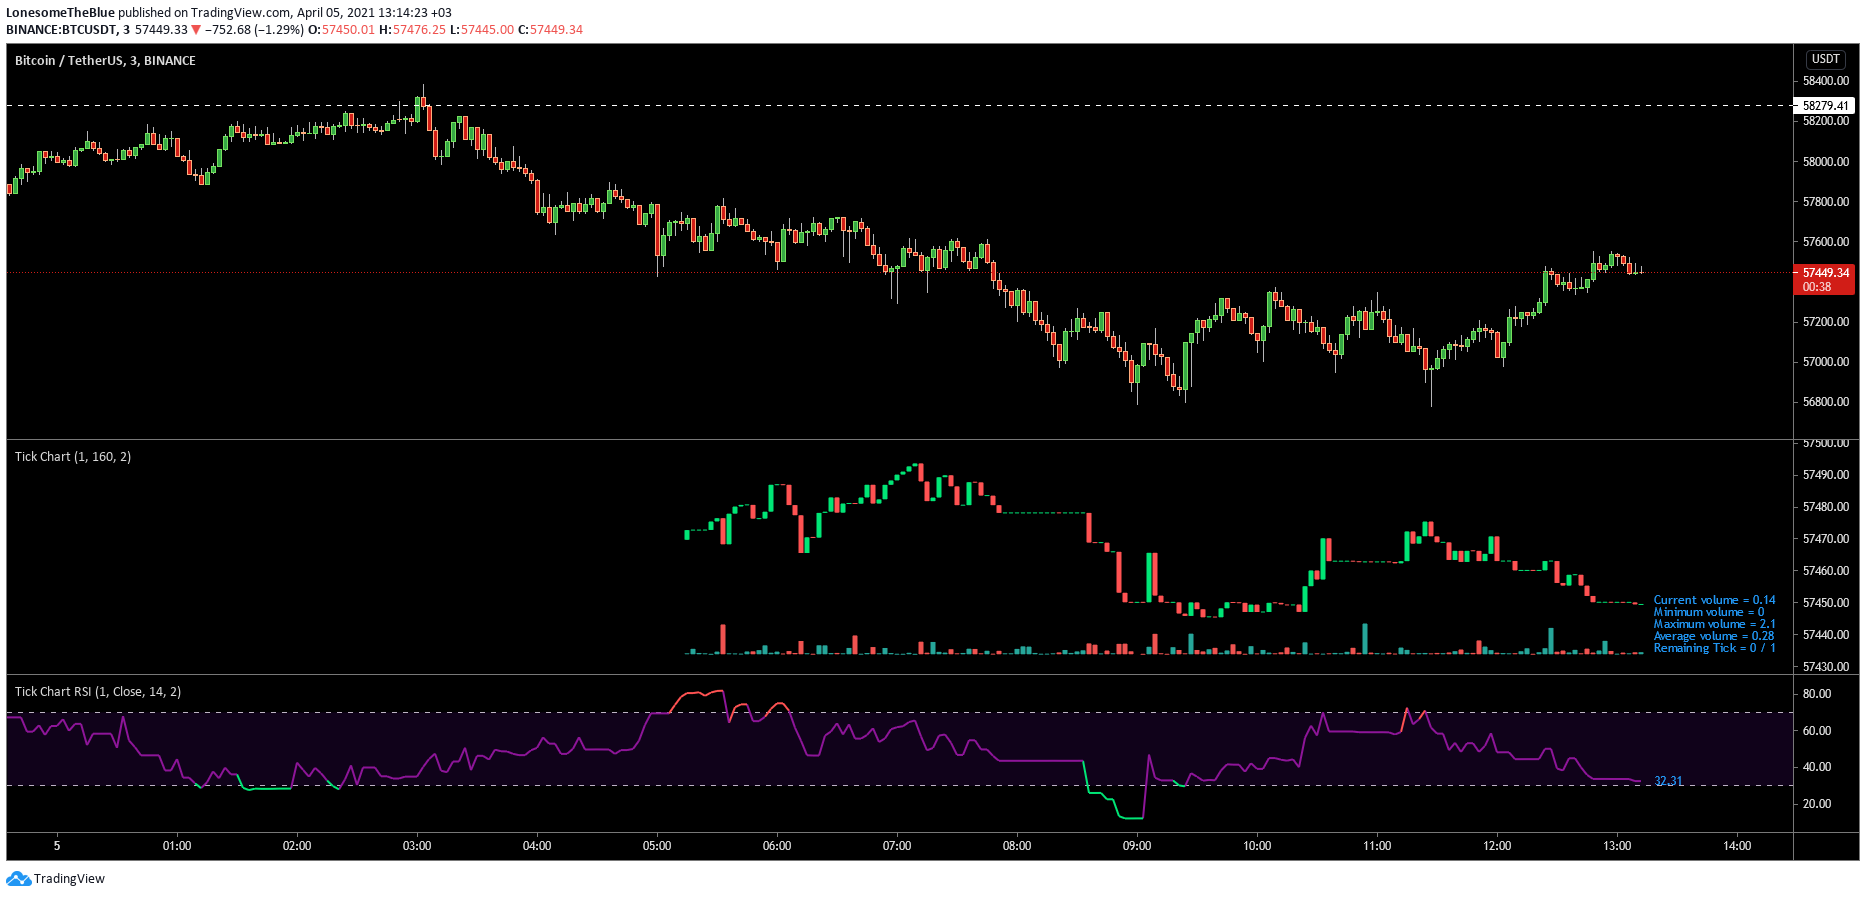Click the 57430.00 tick chart axis label

coord(1826,667)
